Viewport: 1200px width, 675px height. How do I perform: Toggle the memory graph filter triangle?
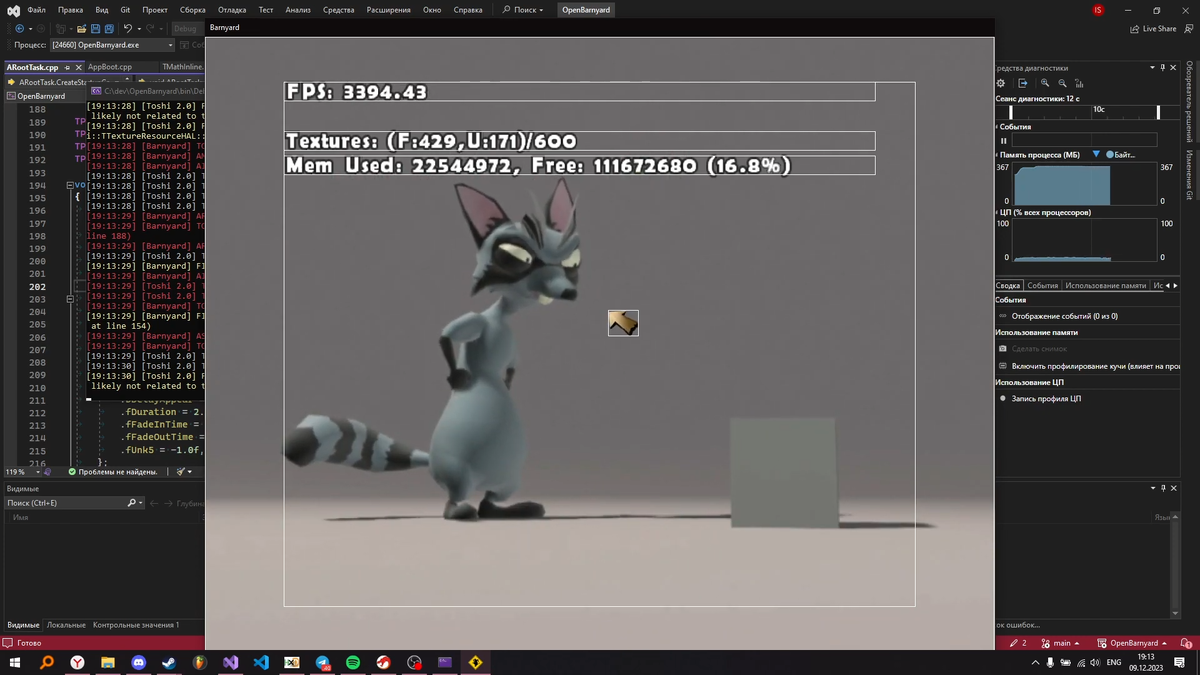(1096, 154)
